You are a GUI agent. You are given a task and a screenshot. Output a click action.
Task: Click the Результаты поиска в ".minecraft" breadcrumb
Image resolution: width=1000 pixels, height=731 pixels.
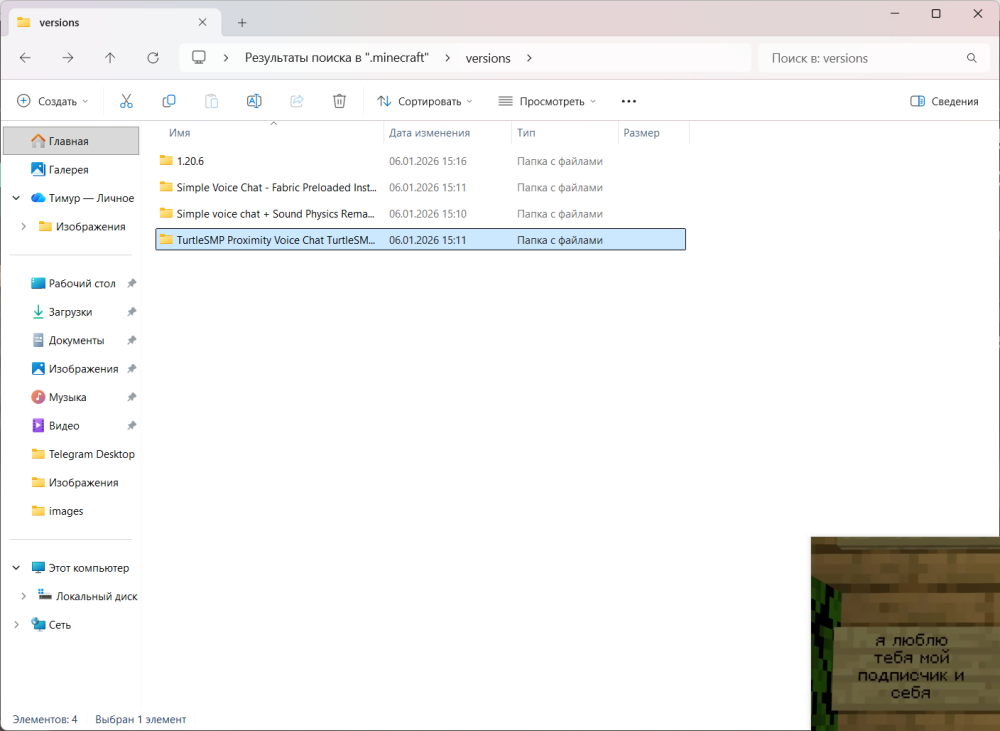(337, 58)
